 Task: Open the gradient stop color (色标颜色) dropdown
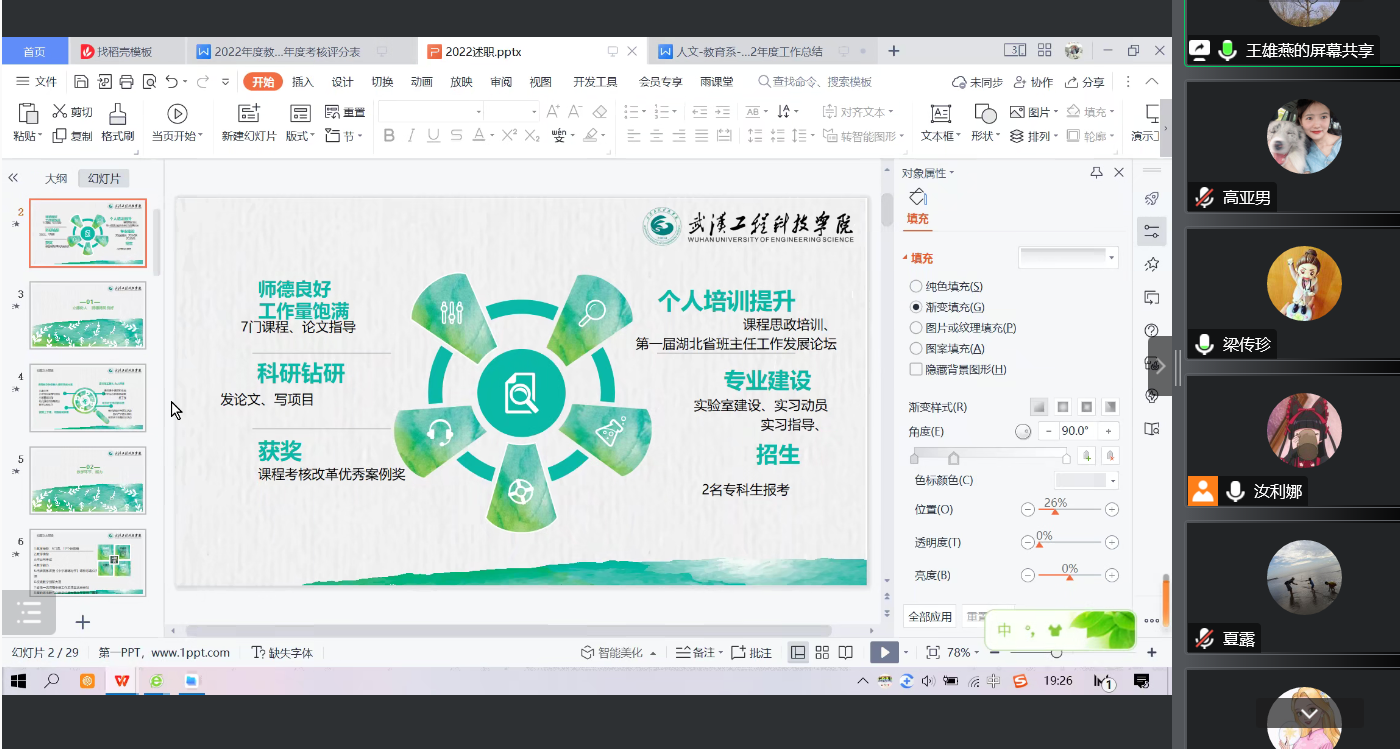1112,481
